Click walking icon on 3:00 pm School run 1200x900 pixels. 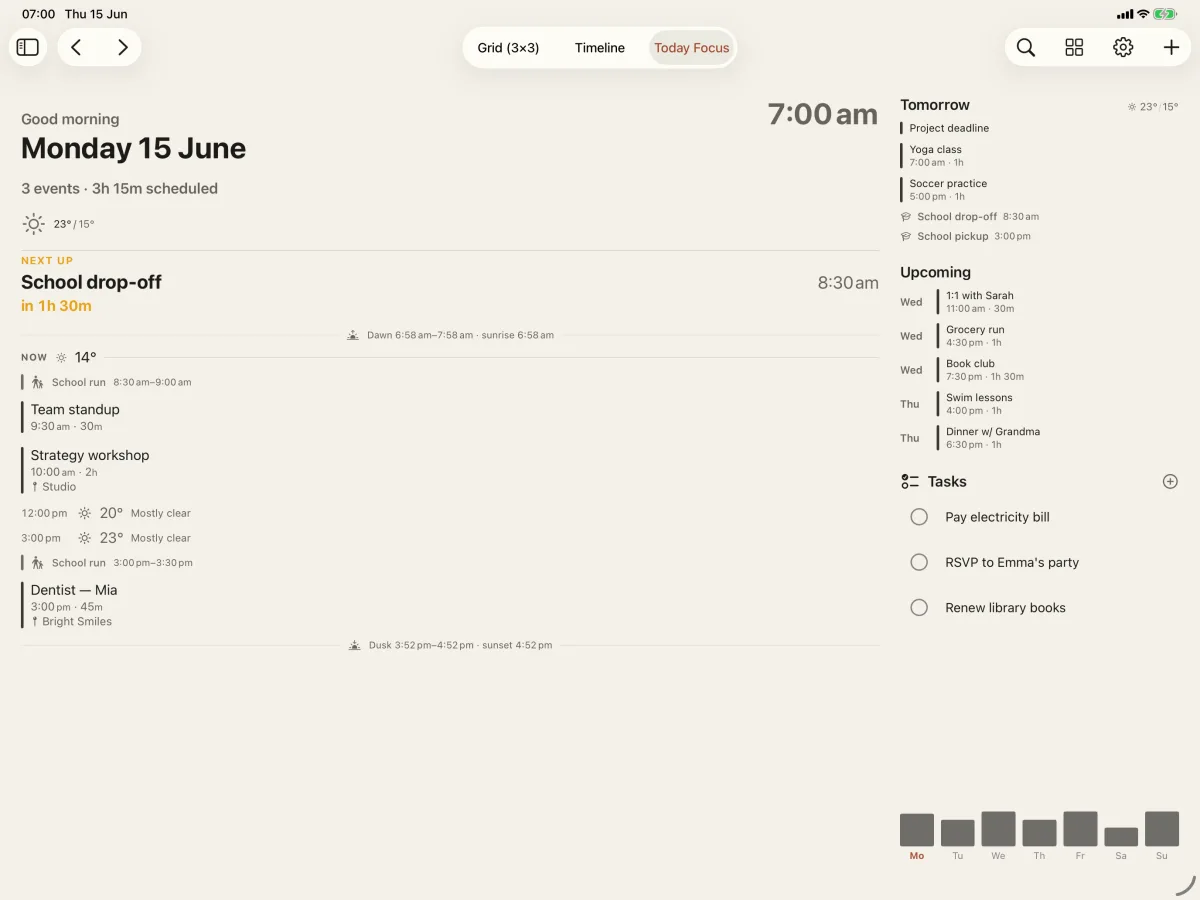coord(38,563)
